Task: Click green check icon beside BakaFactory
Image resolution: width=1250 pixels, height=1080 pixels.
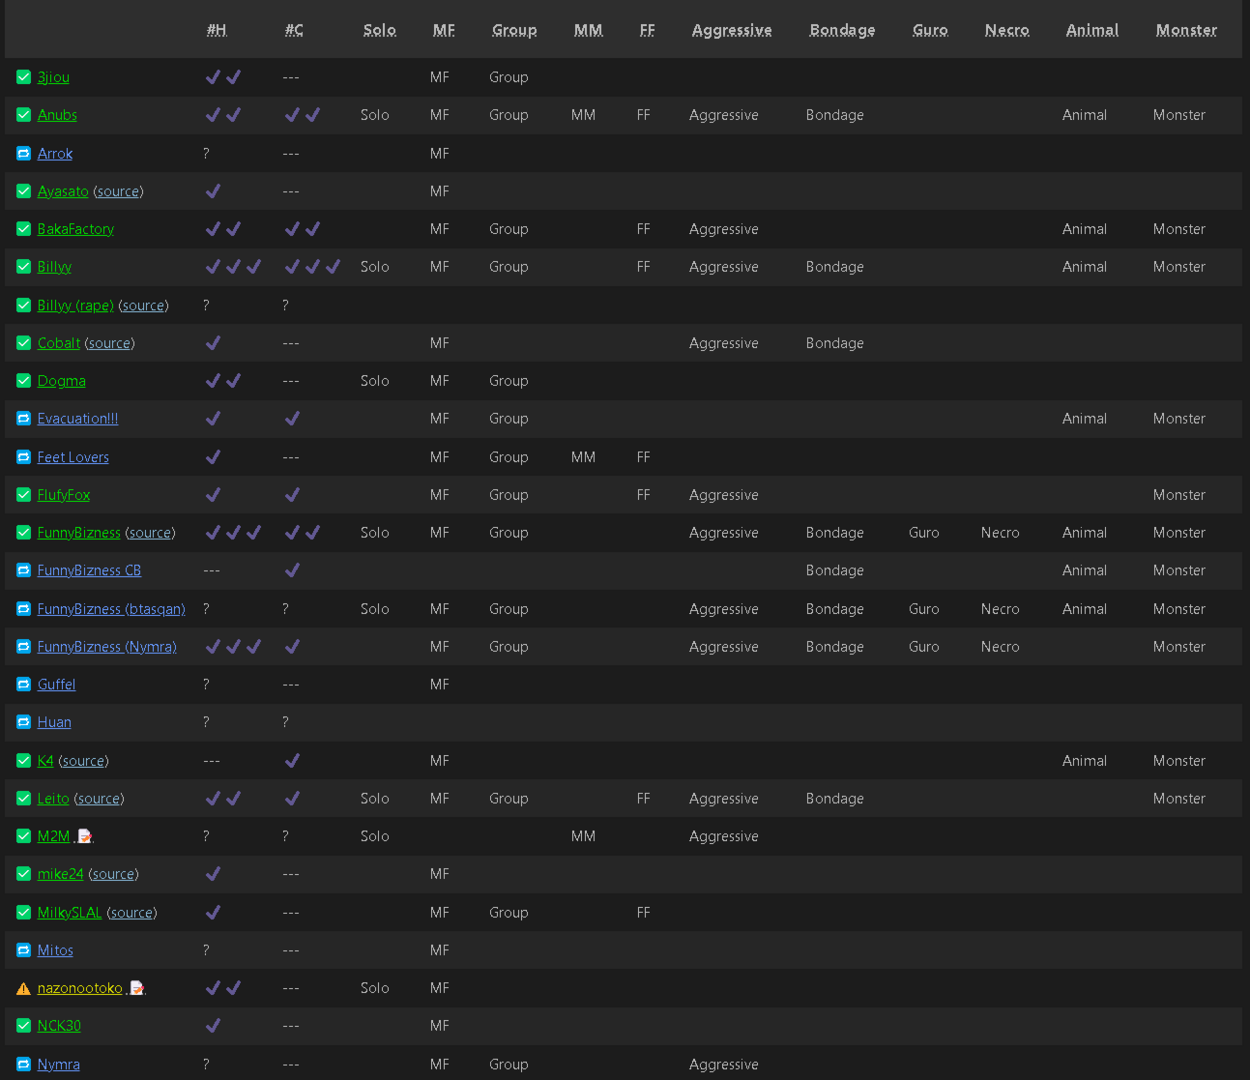Action: tap(24, 229)
